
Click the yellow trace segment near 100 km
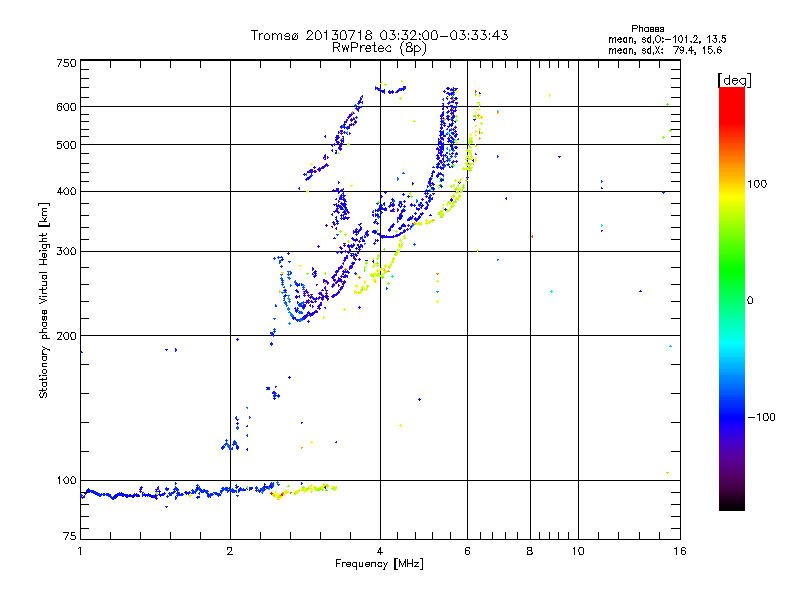(310, 489)
